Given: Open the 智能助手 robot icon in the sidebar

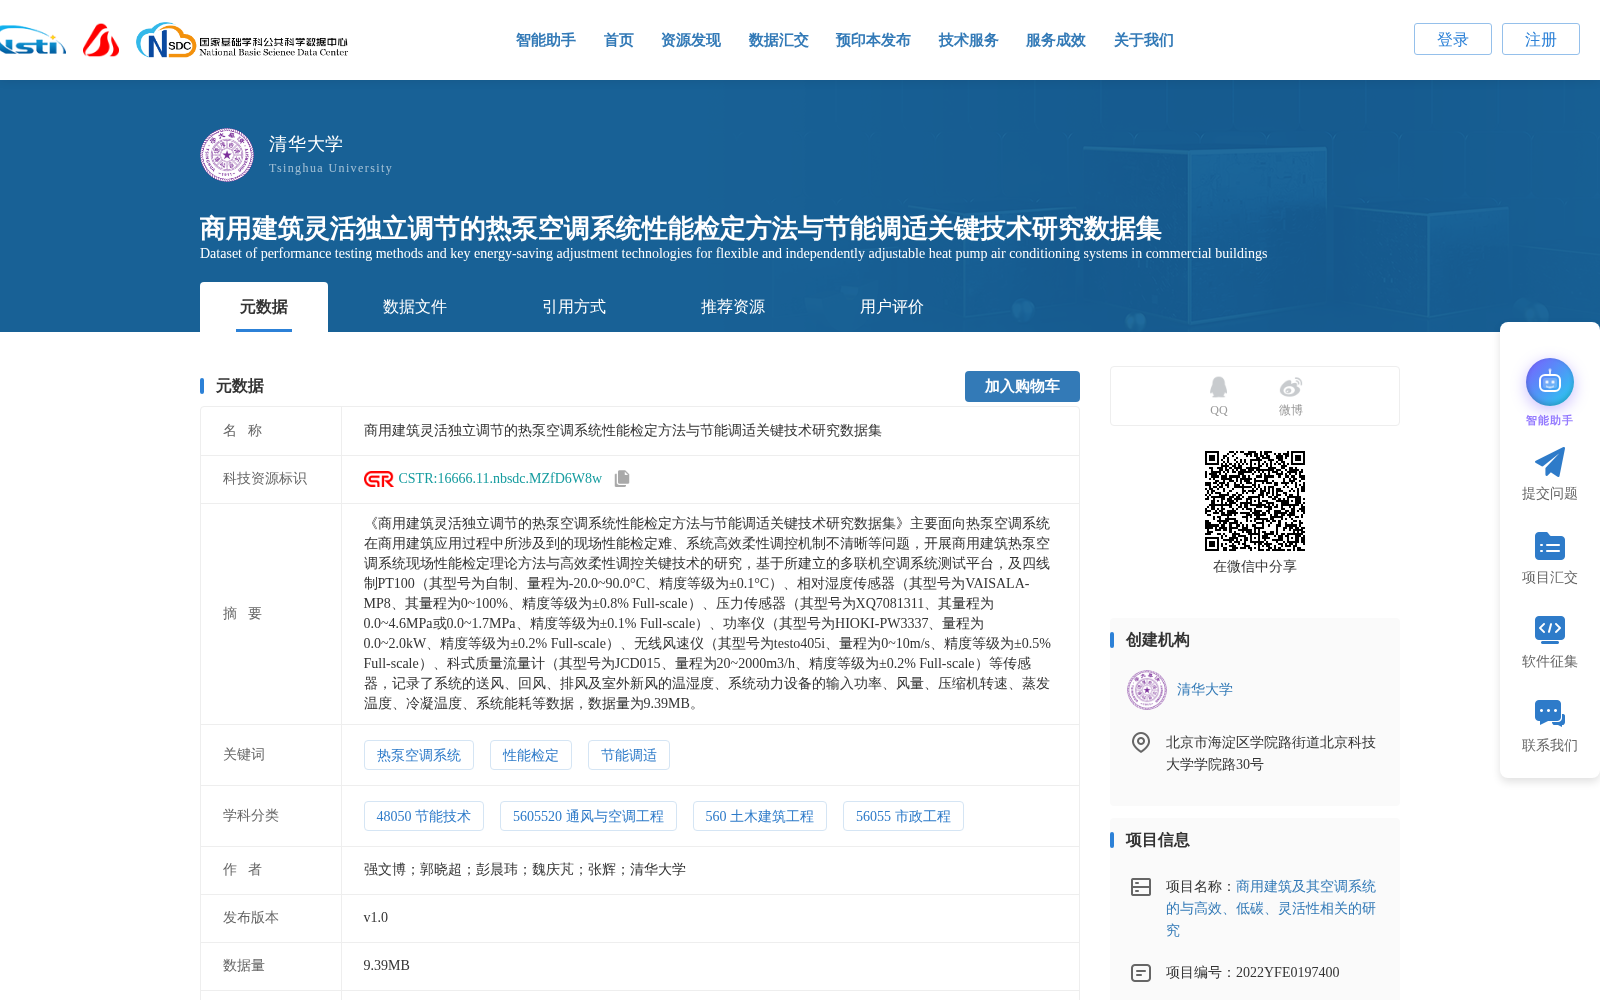Looking at the screenshot, I should 1550,382.
